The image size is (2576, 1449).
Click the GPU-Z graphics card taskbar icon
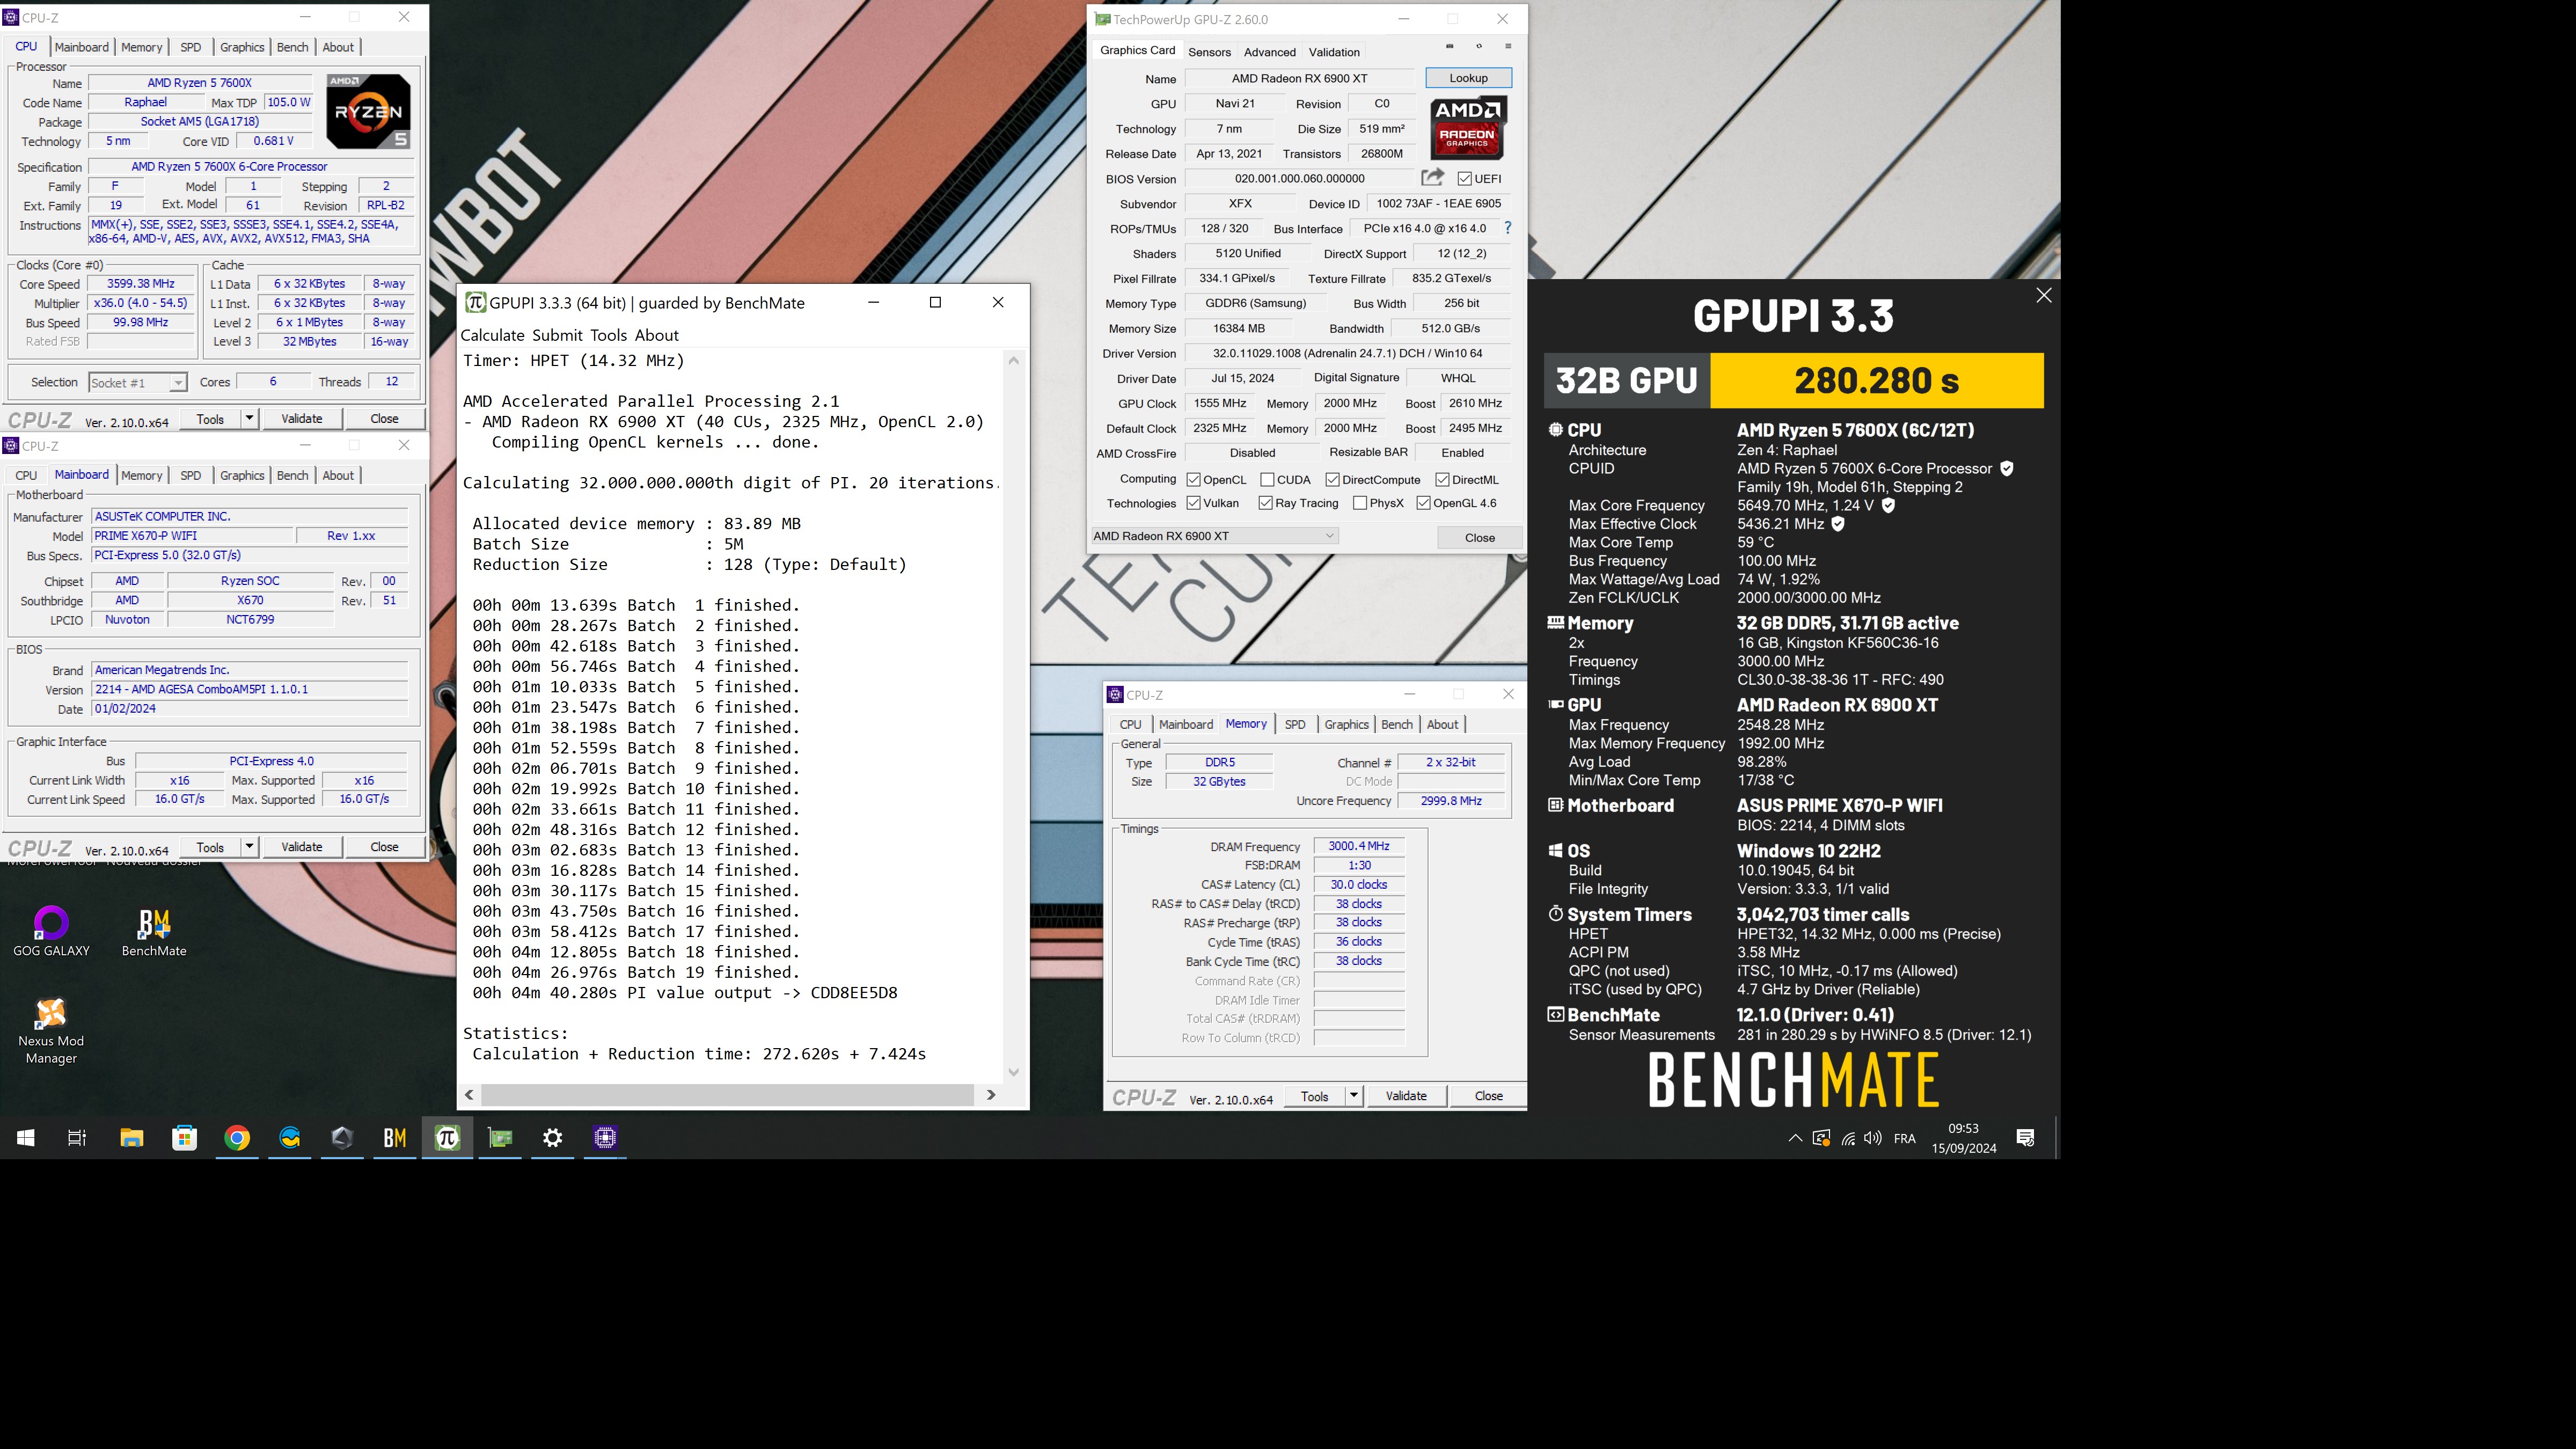pos(500,1137)
